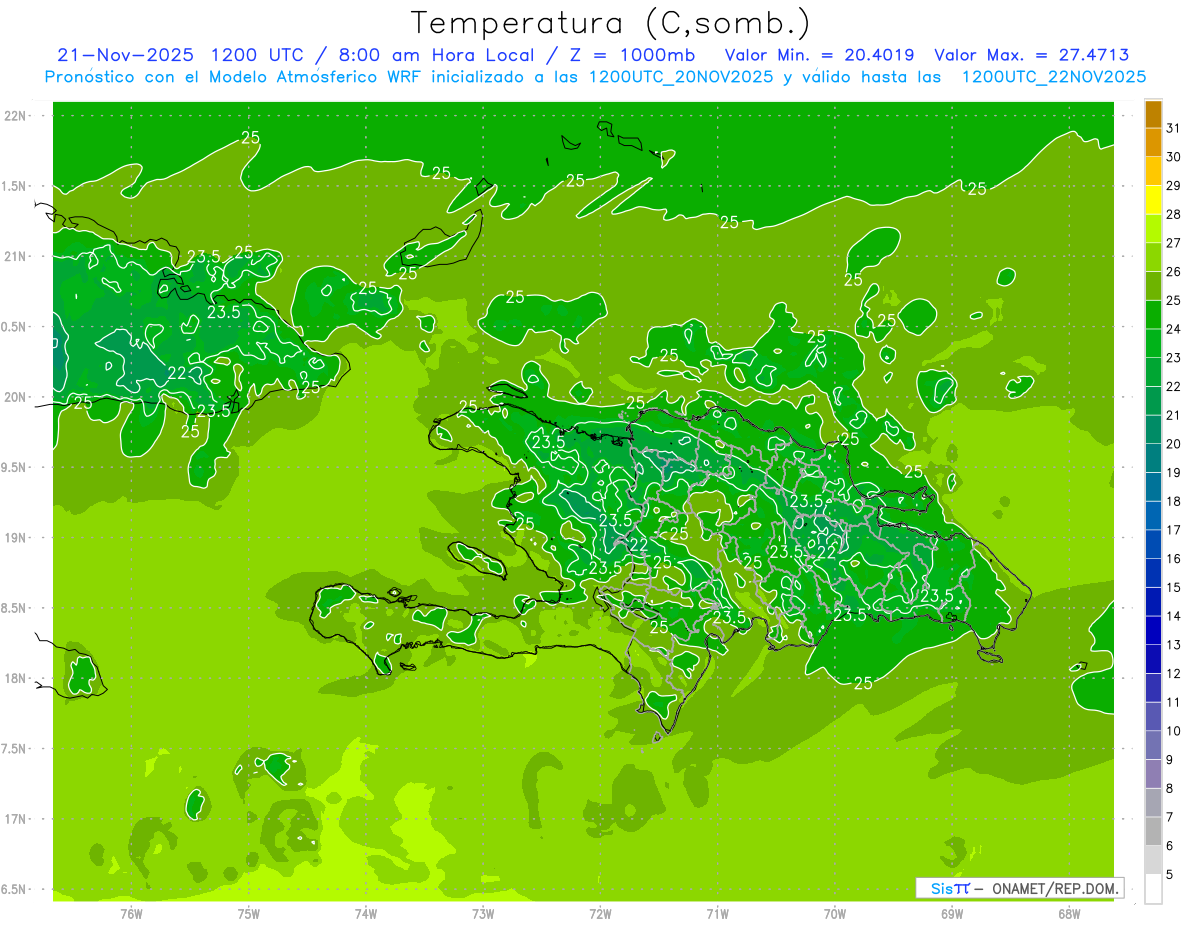Pick the light gray legend swatch between 5 and 6
This screenshot has width=1200, height=927.
1153,860
